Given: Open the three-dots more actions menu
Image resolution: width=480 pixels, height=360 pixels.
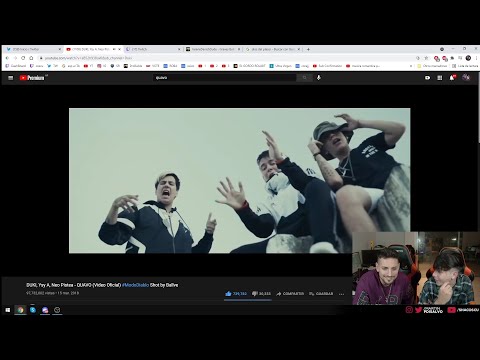Looking at the screenshot, I should tap(341, 294).
